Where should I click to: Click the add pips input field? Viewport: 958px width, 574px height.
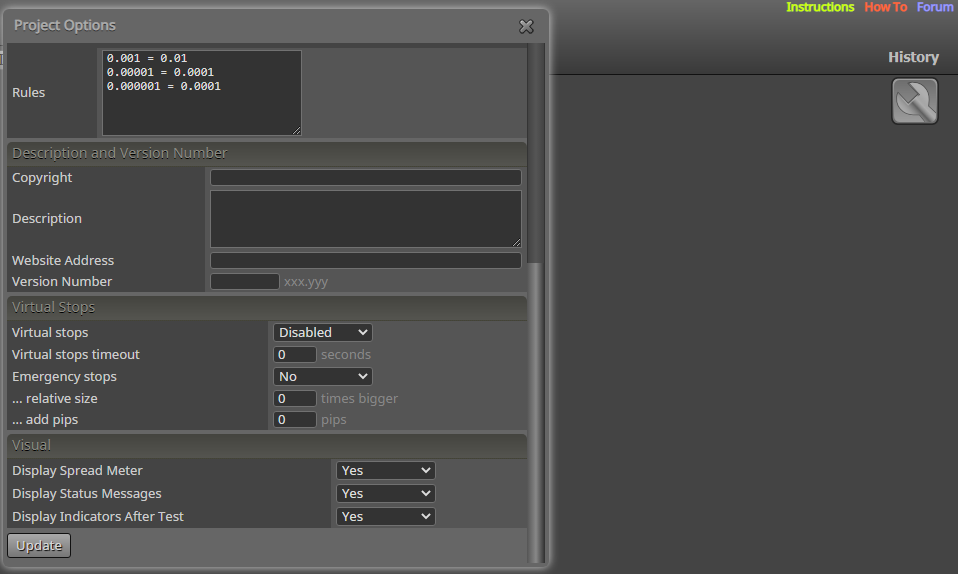[294, 419]
